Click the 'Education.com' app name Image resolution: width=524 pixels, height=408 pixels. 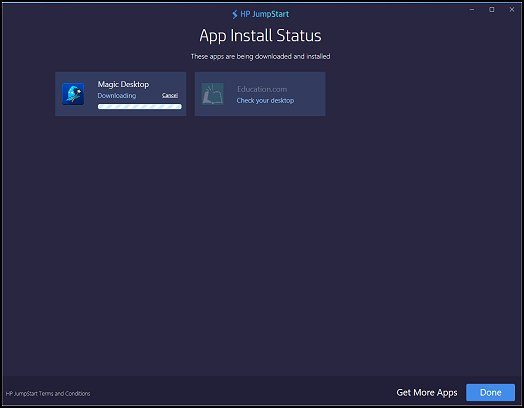(262, 89)
